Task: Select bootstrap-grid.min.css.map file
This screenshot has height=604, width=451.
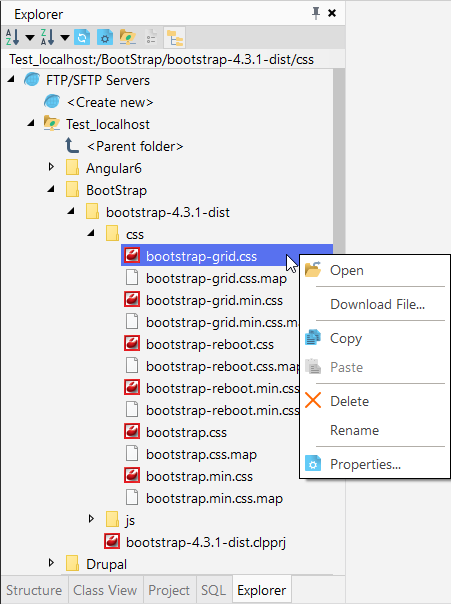Action: click(222, 322)
